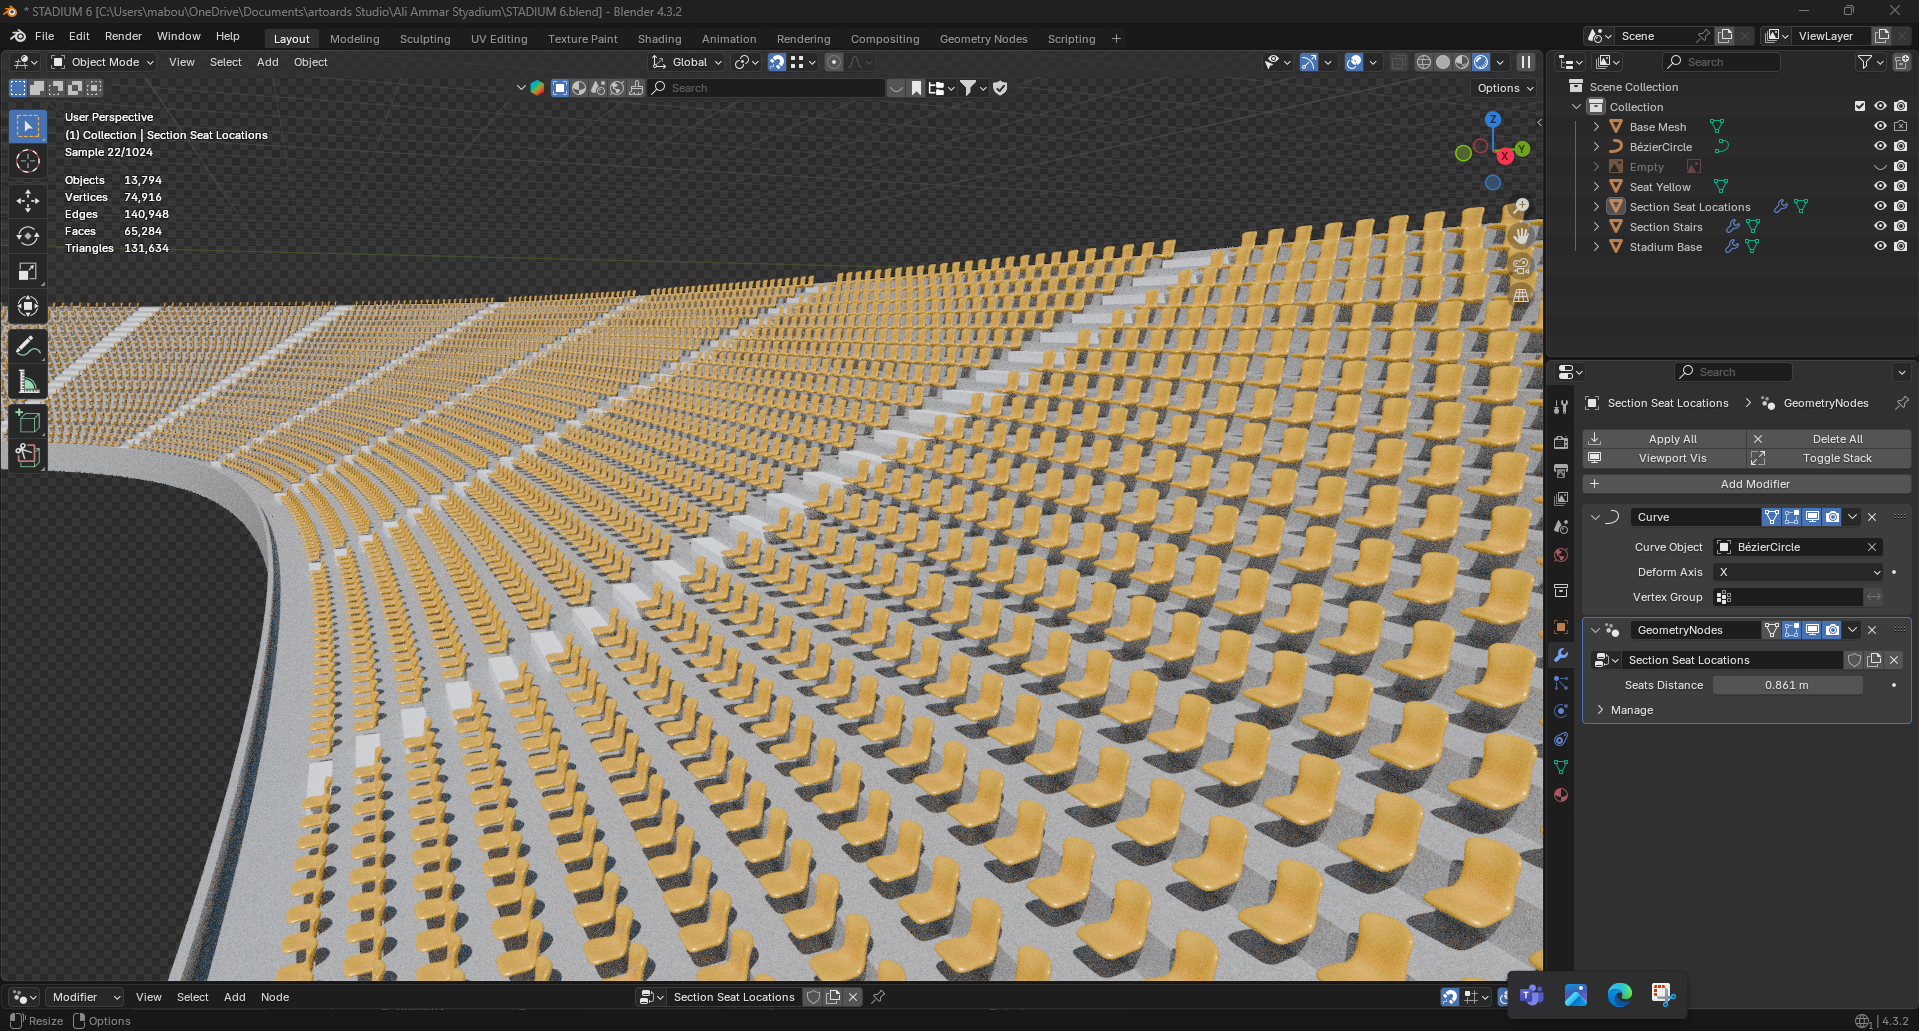Pick the Annotate pencil tool
Image resolution: width=1919 pixels, height=1031 pixels.
point(28,347)
